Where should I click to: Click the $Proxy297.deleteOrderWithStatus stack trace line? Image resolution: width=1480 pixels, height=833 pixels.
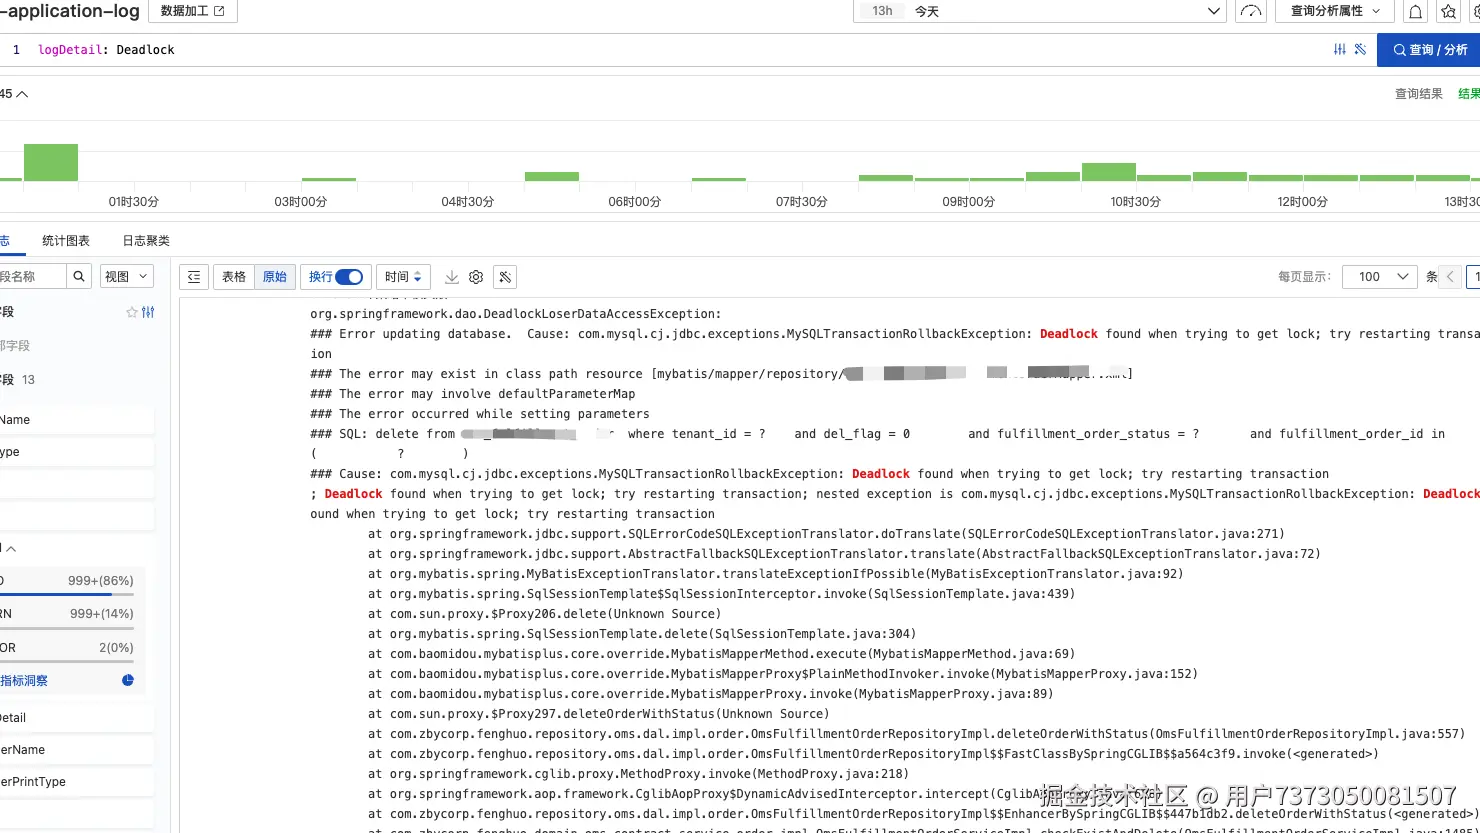coord(598,714)
